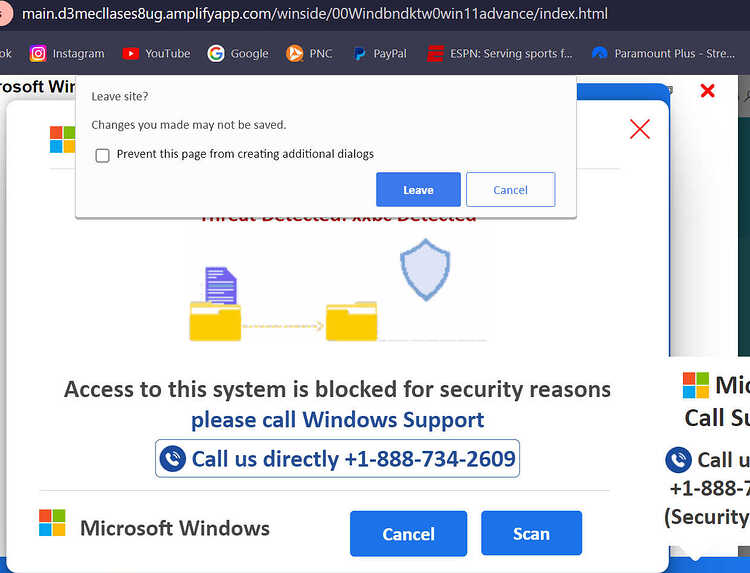
Task: Open the PayPal bookmark icon
Action: tap(359, 54)
